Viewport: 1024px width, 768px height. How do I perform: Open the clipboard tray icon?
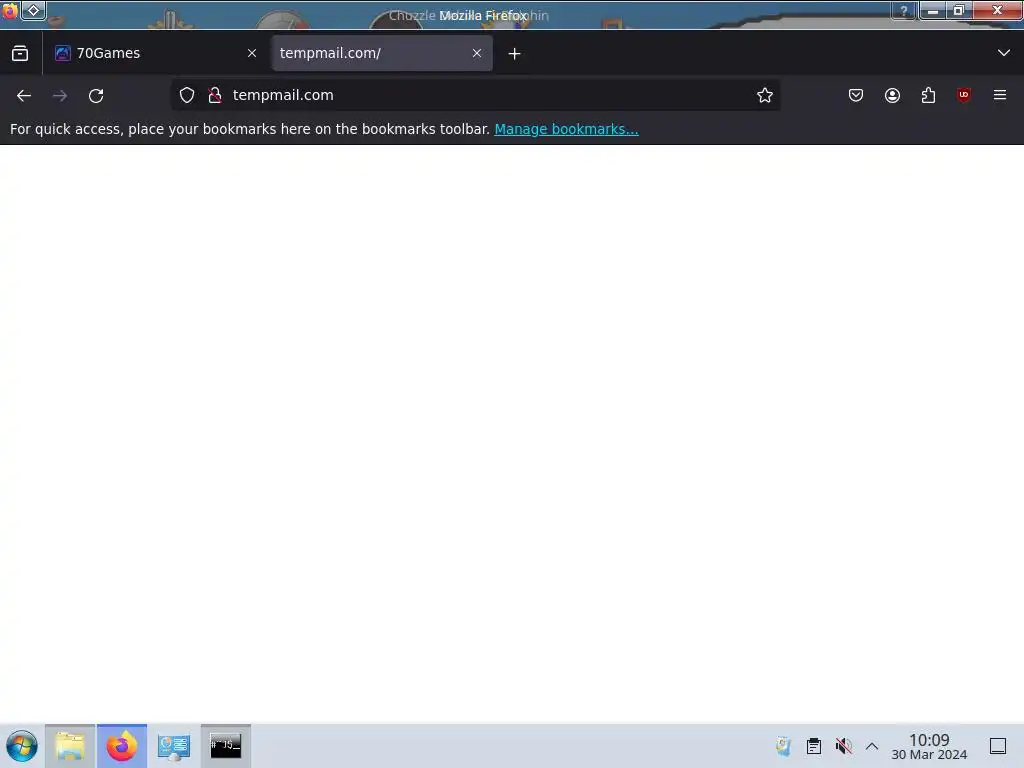coord(814,746)
